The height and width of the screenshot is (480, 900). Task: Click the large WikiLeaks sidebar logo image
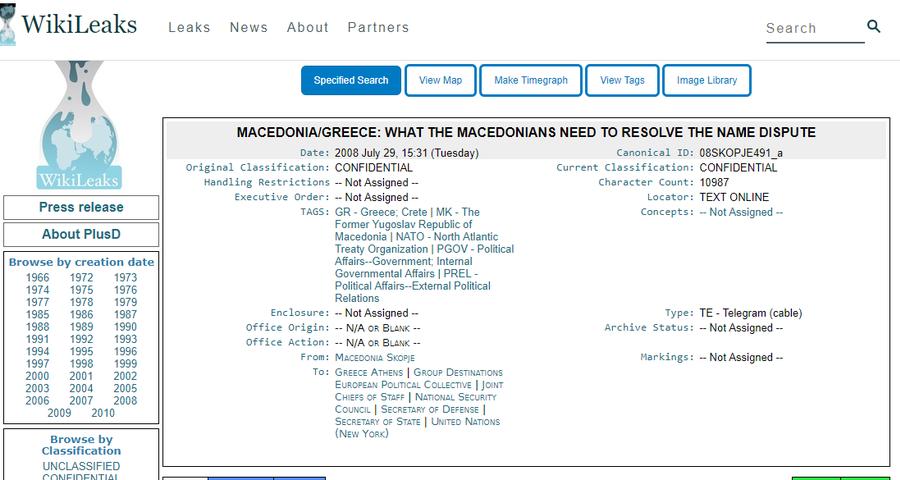(80, 126)
